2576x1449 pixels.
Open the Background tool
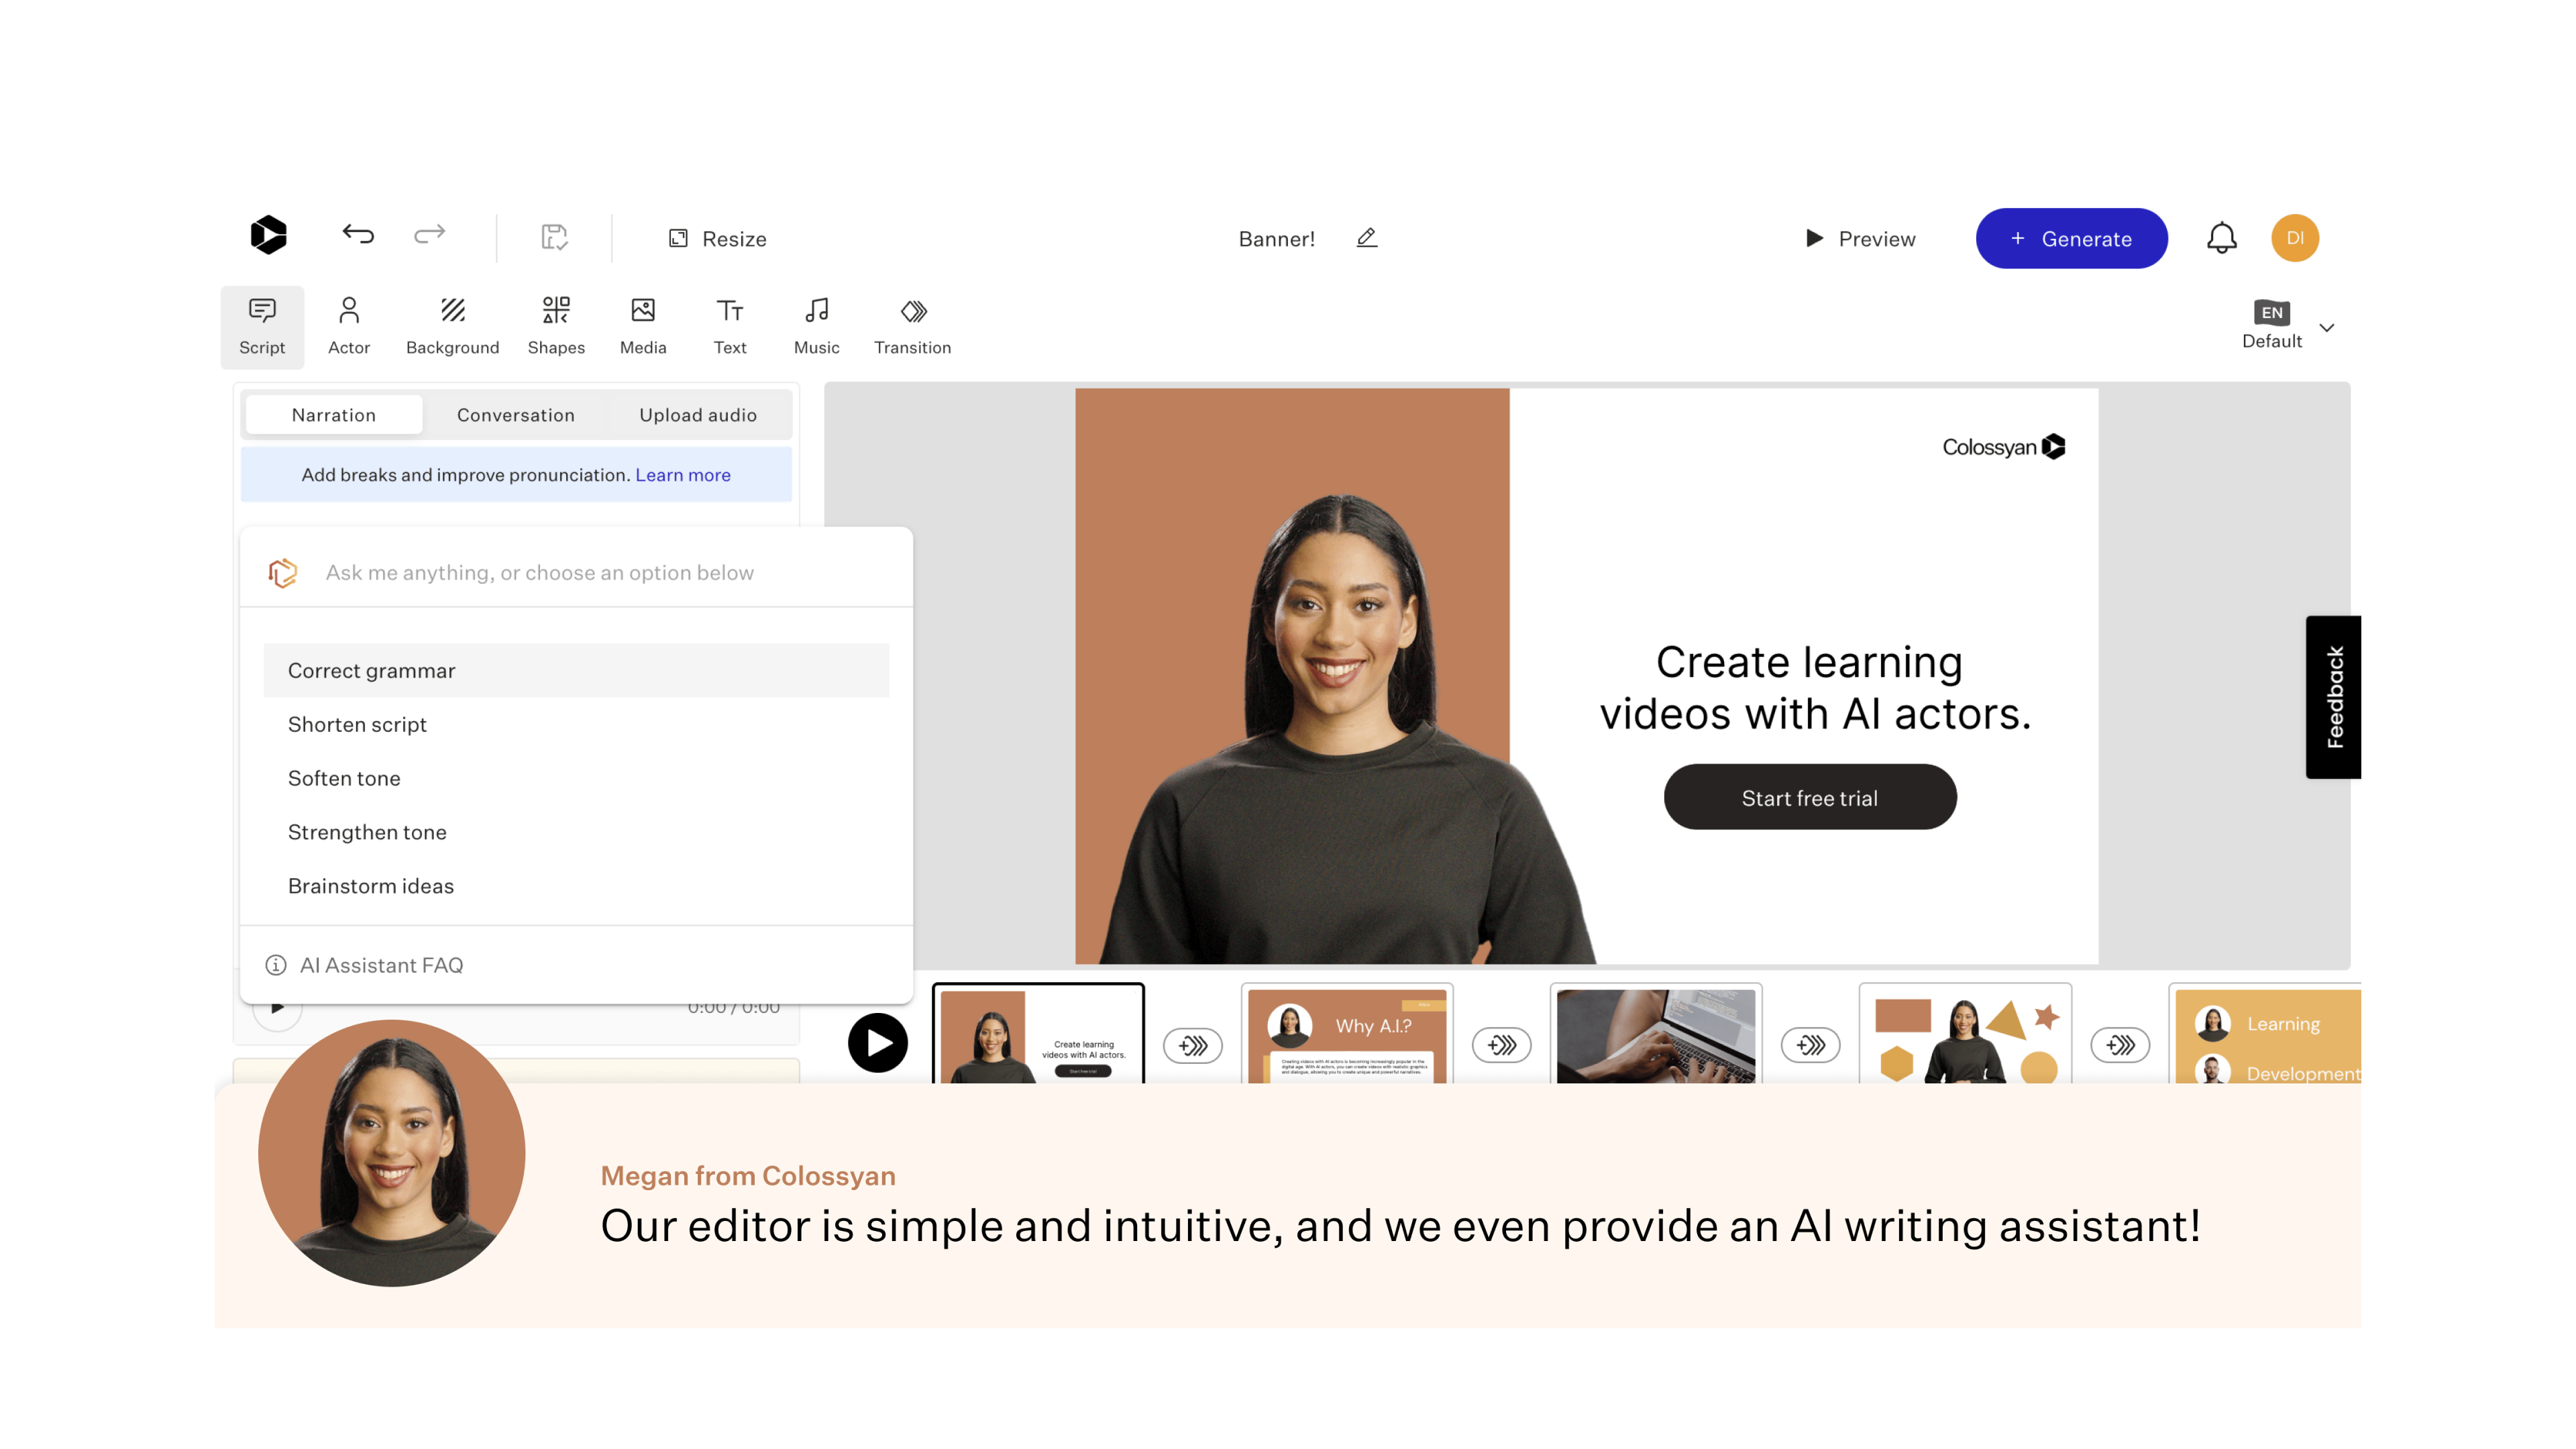452,325
